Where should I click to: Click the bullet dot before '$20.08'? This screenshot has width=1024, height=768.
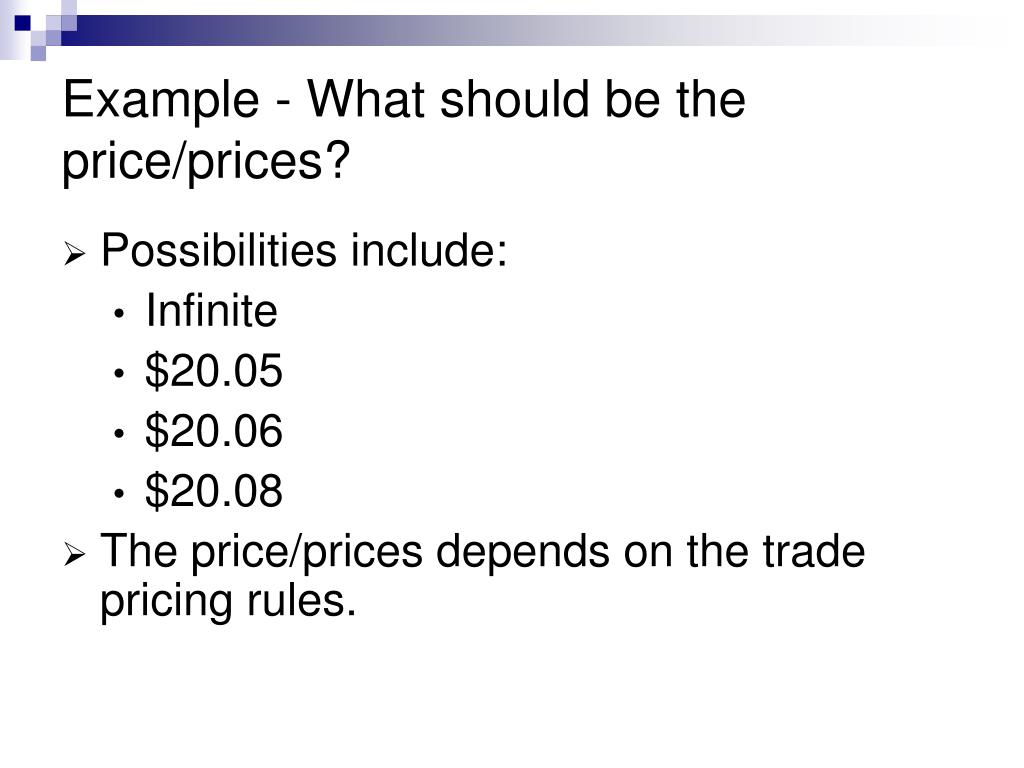pyautogui.click(x=118, y=494)
